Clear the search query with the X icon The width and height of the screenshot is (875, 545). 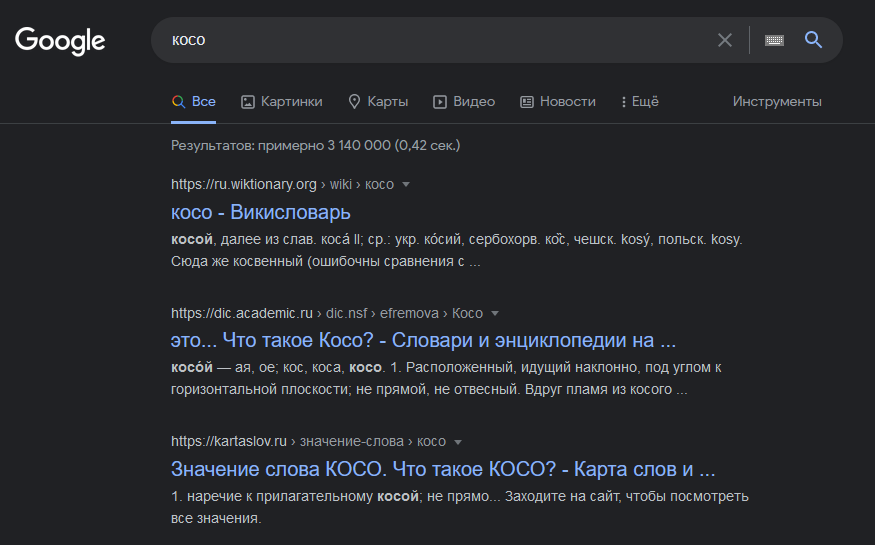click(724, 40)
